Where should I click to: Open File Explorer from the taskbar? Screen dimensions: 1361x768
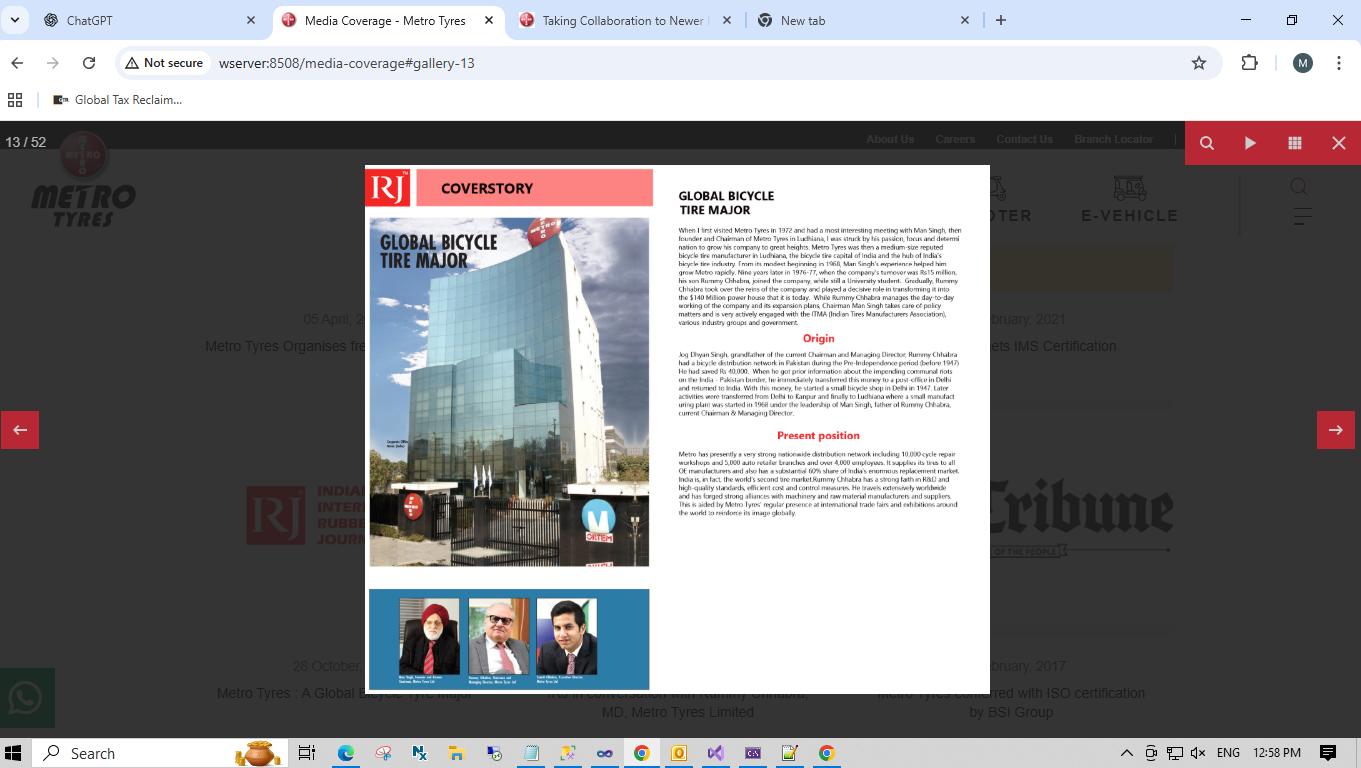point(457,753)
